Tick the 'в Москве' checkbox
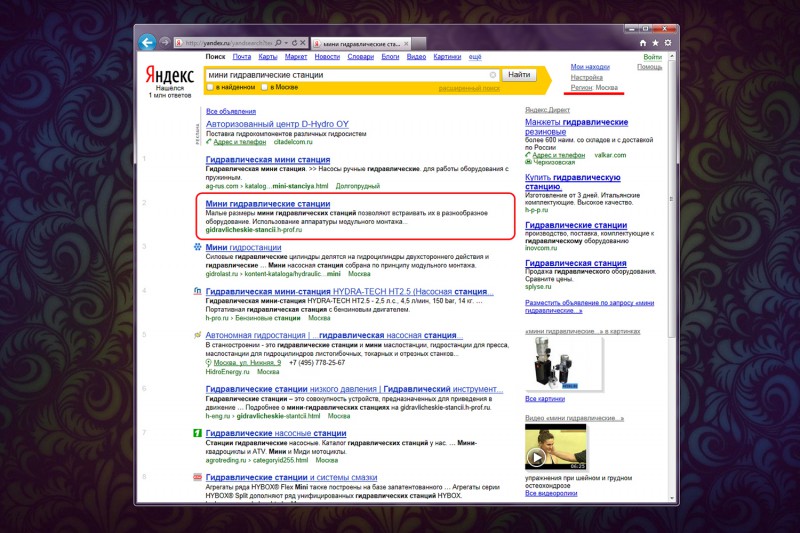800x533 pixels. coord(264,87)
